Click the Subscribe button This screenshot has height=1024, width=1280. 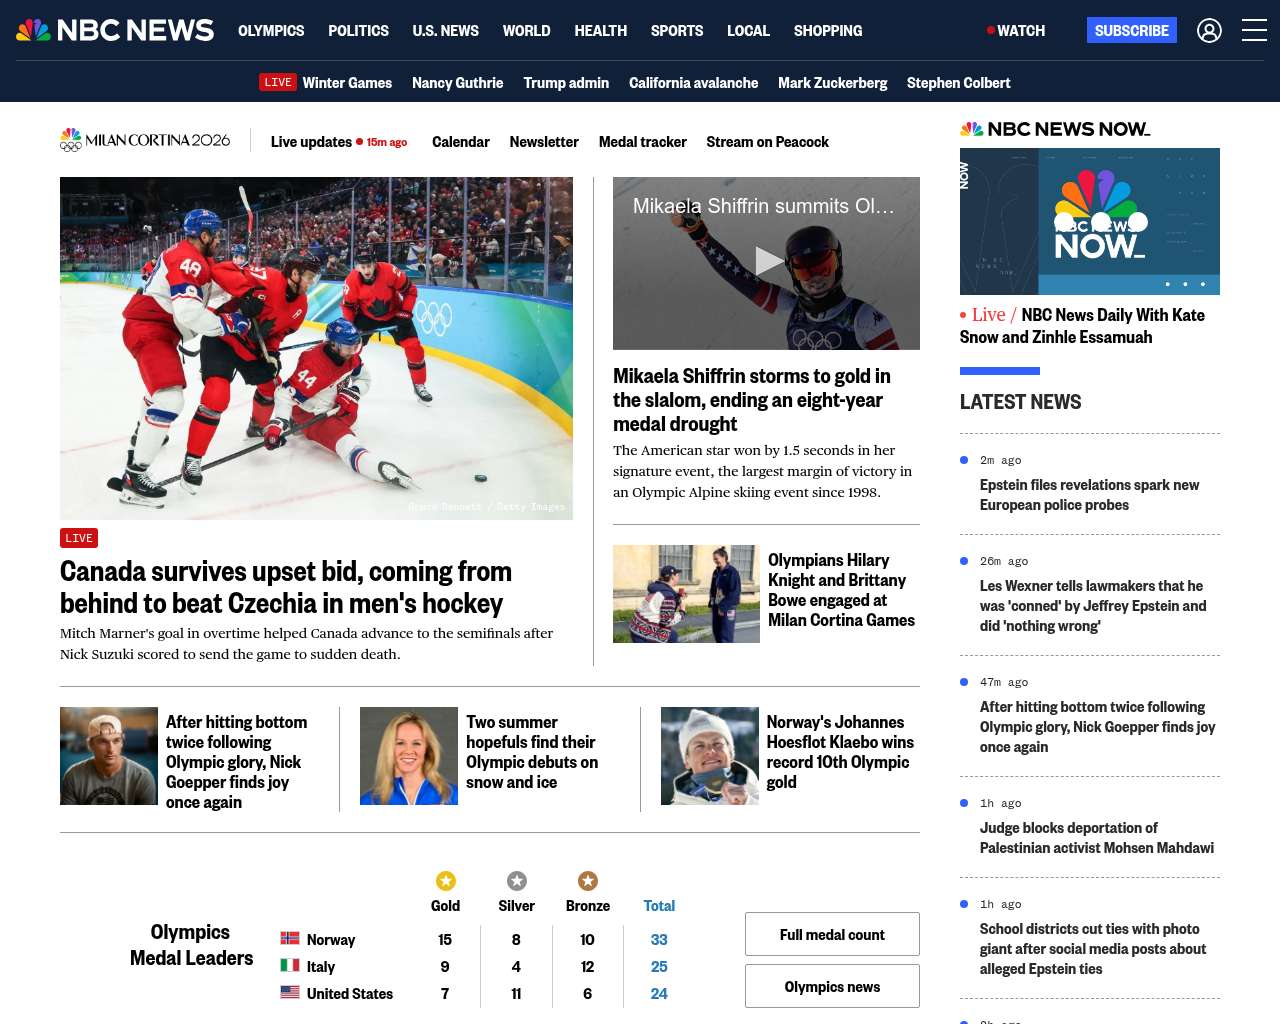[1132, 31]
